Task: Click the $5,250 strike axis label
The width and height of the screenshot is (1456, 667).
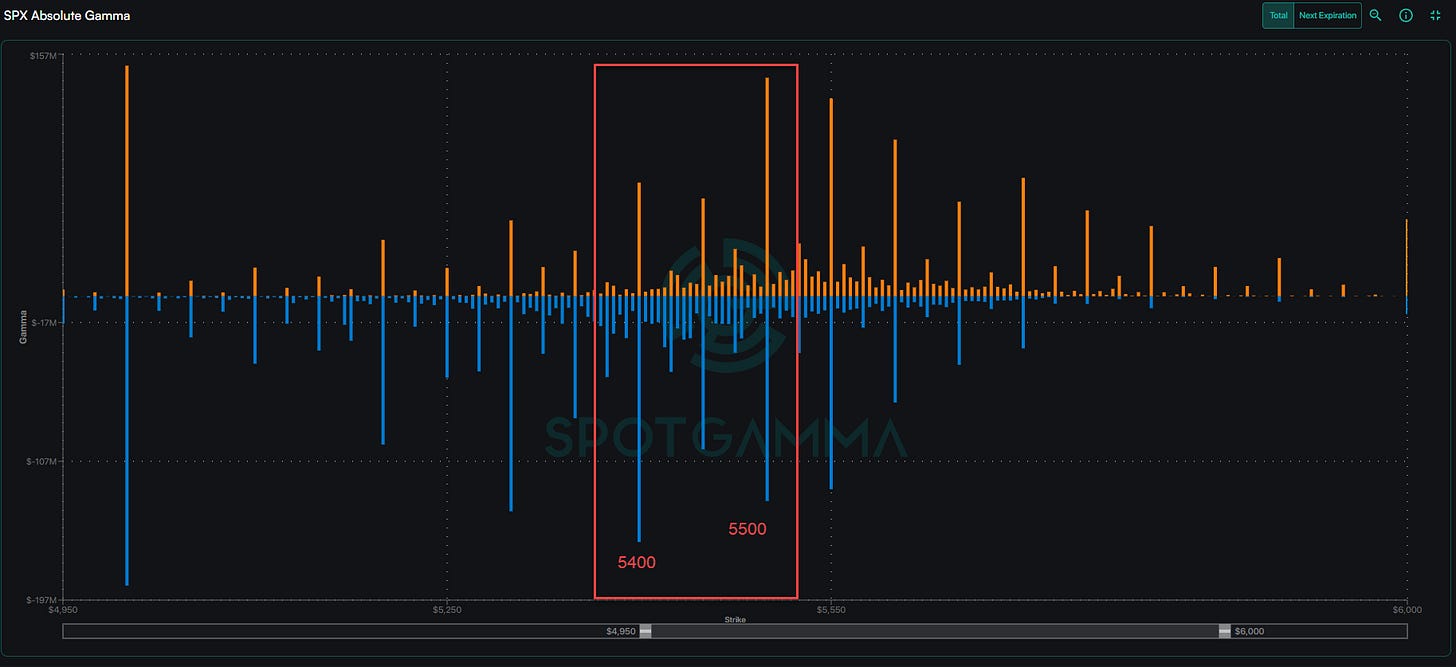Action: [x=447, y=609]
